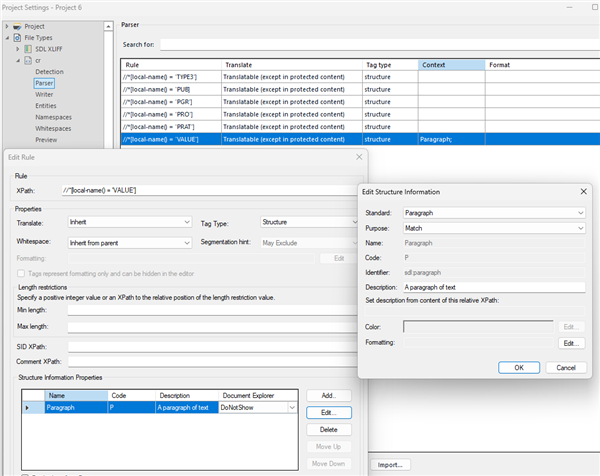Click the Document Explorer column header
This screenshot has width=600, height=476.
coord(258,396)
